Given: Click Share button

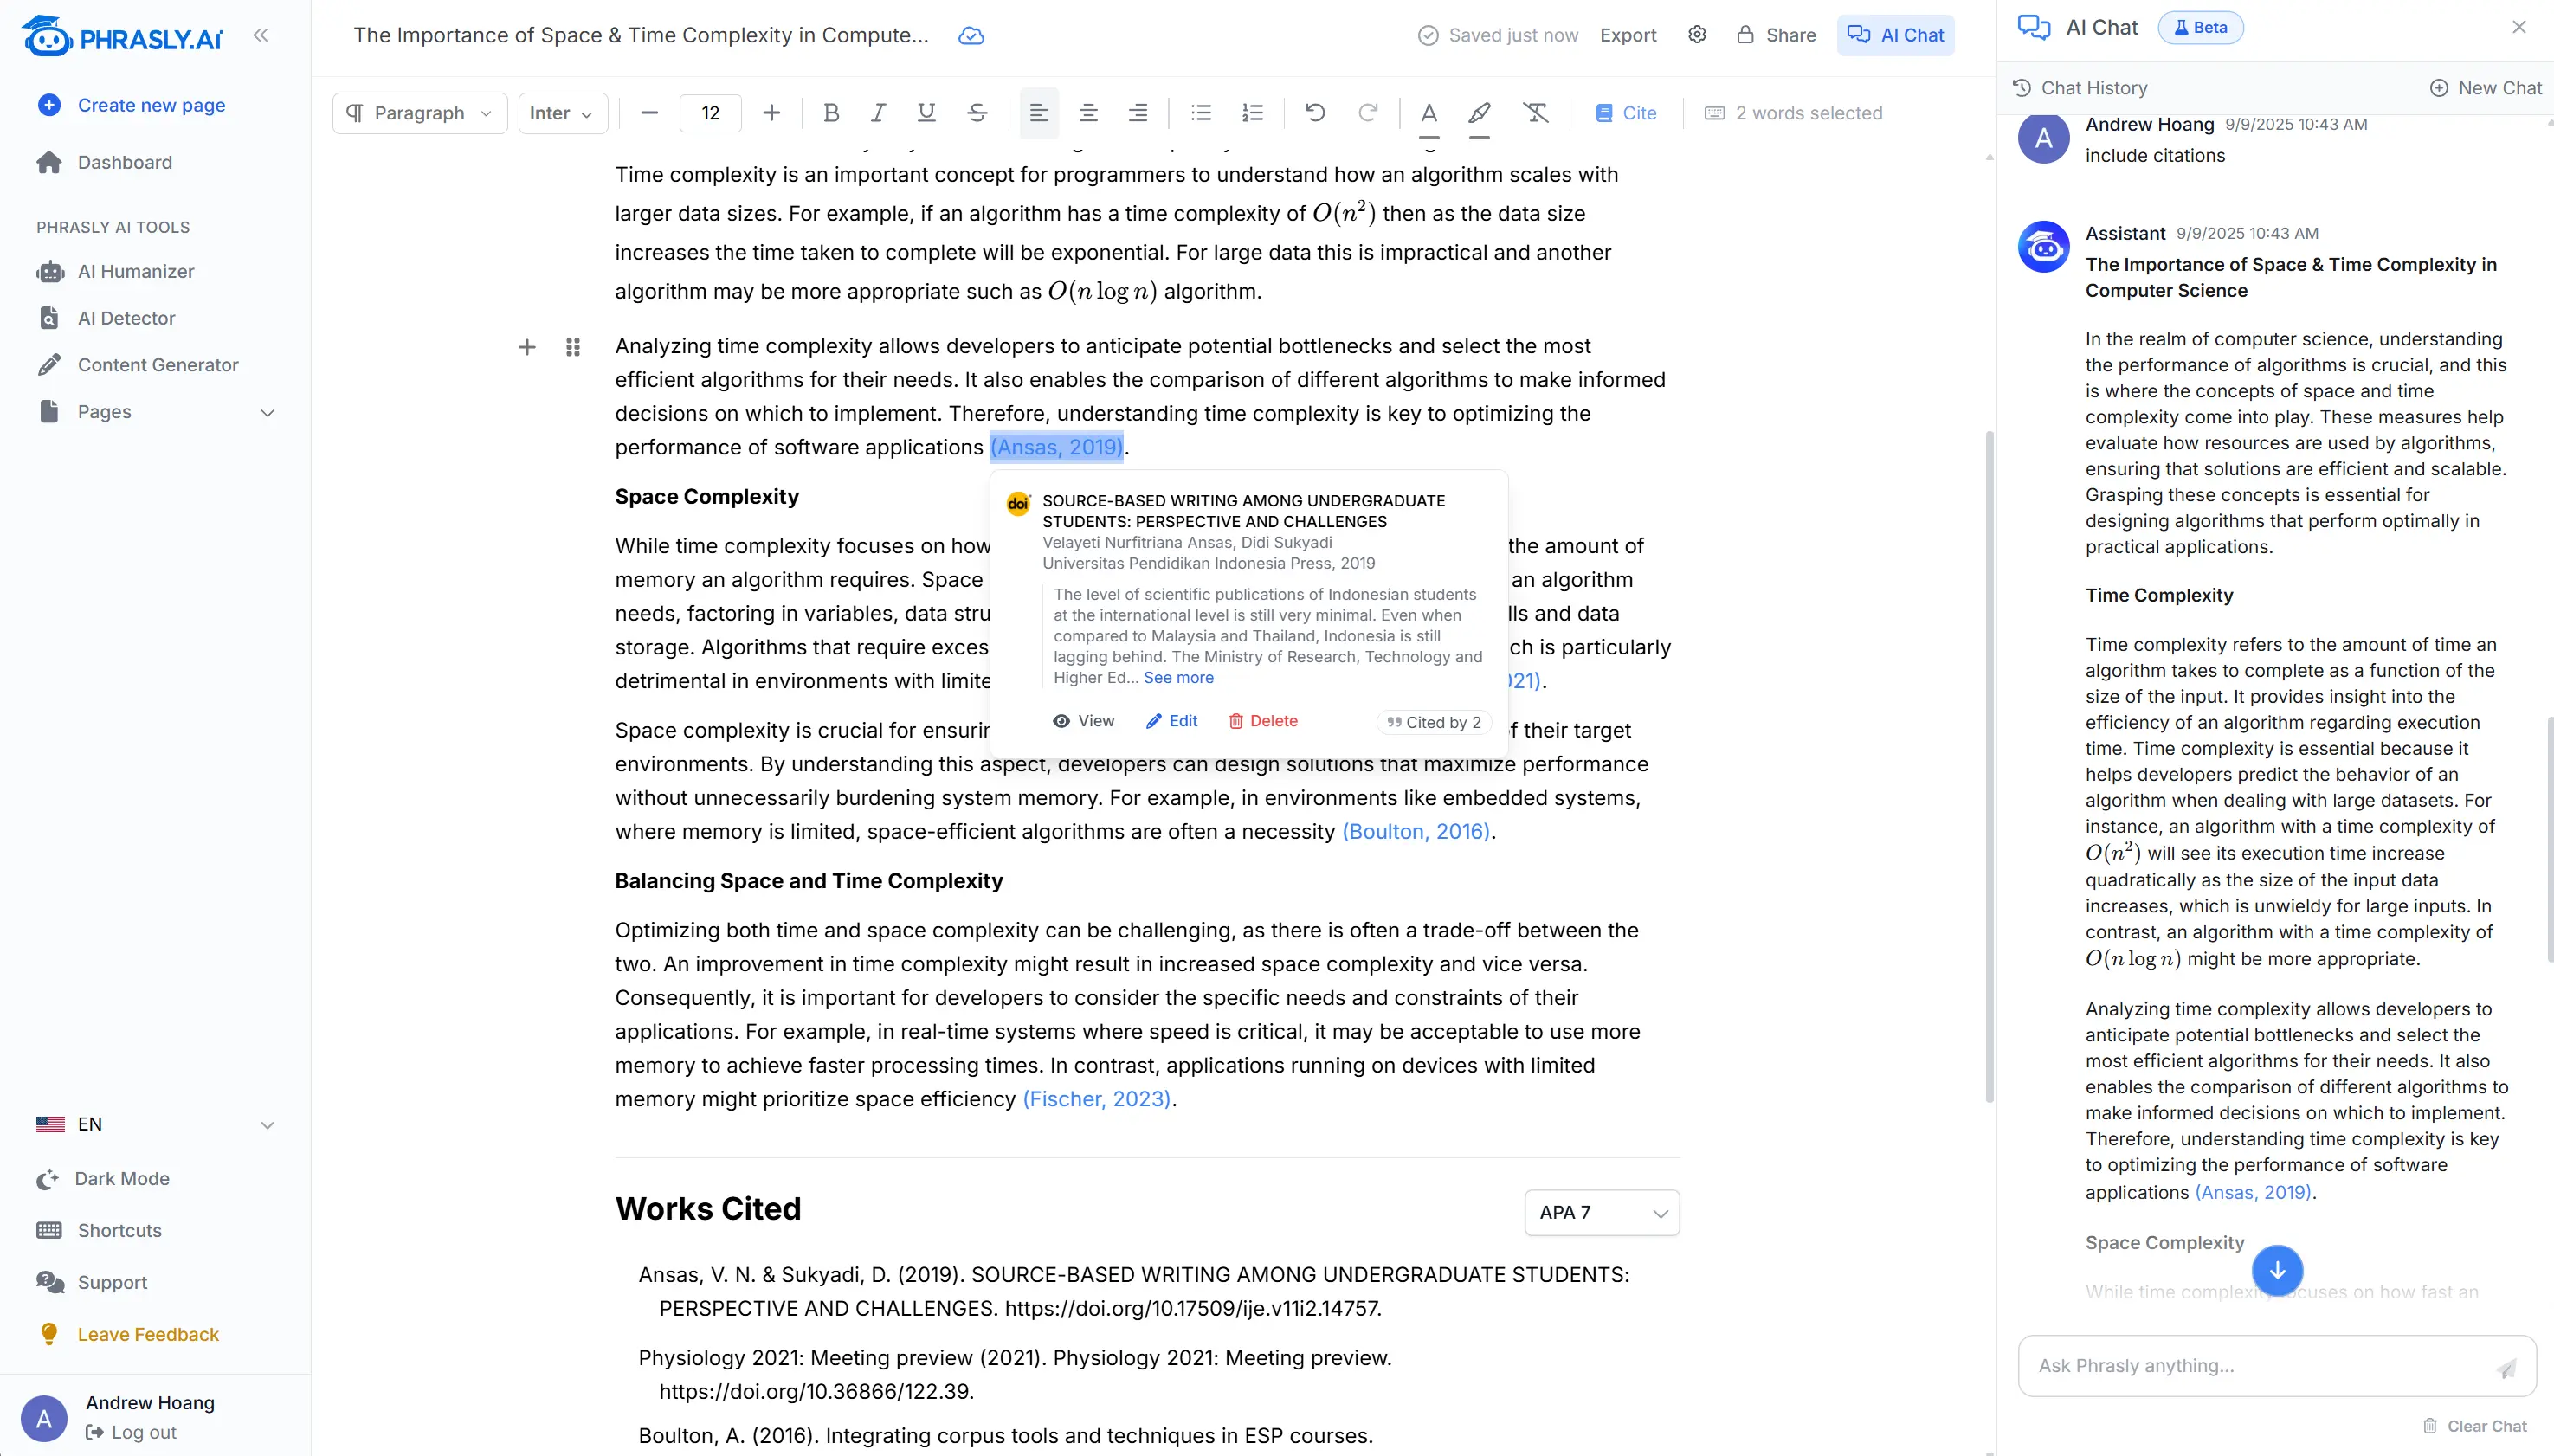Looking at the screenshot, I should point(1776,35).
